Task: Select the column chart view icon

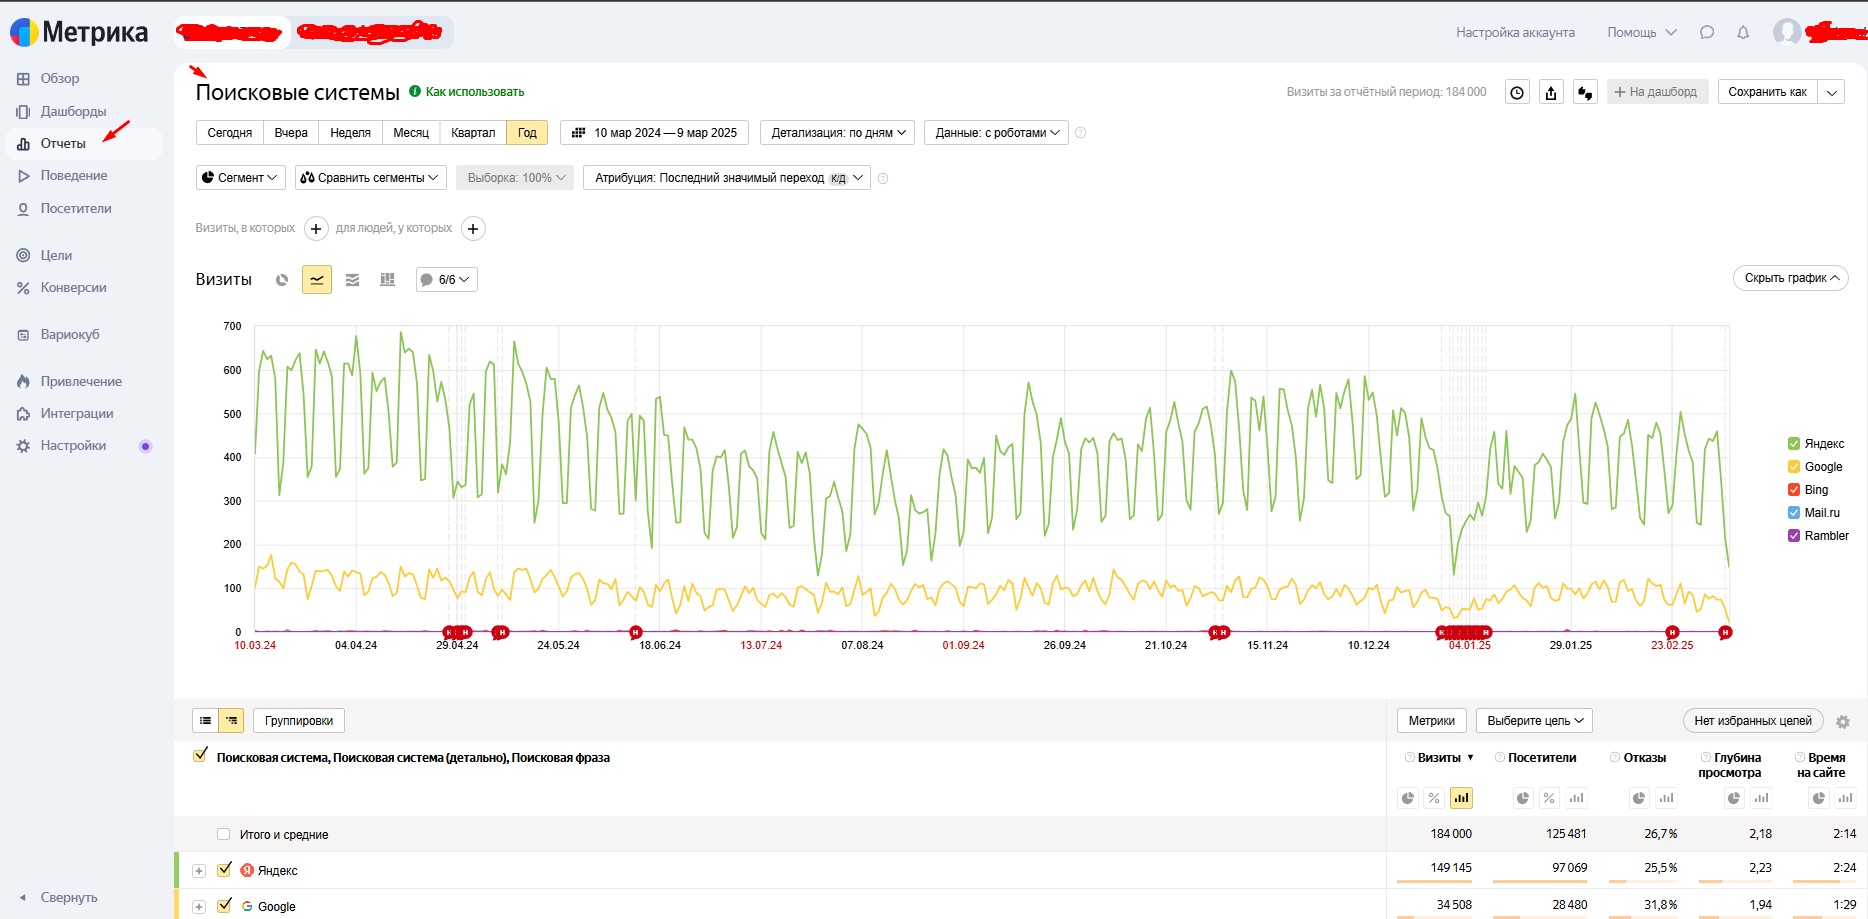Action: click(388, 280)
